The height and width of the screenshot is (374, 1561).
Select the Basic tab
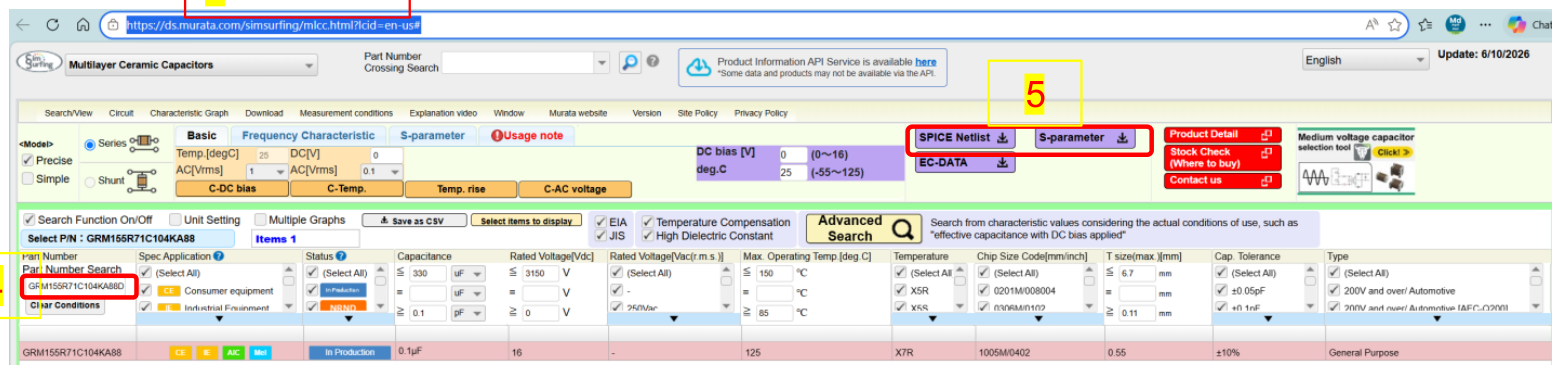click(x=202, y=136)
